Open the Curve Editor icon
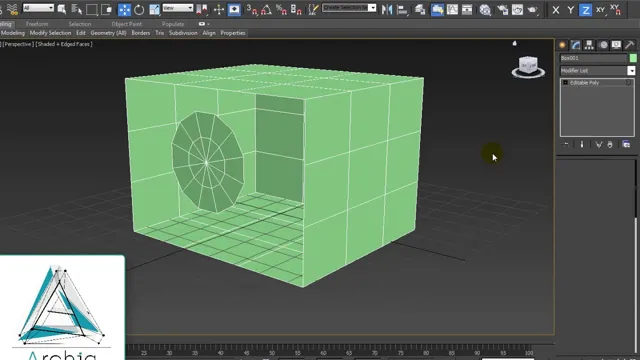The image size is (640, 360). pos(452,9)
